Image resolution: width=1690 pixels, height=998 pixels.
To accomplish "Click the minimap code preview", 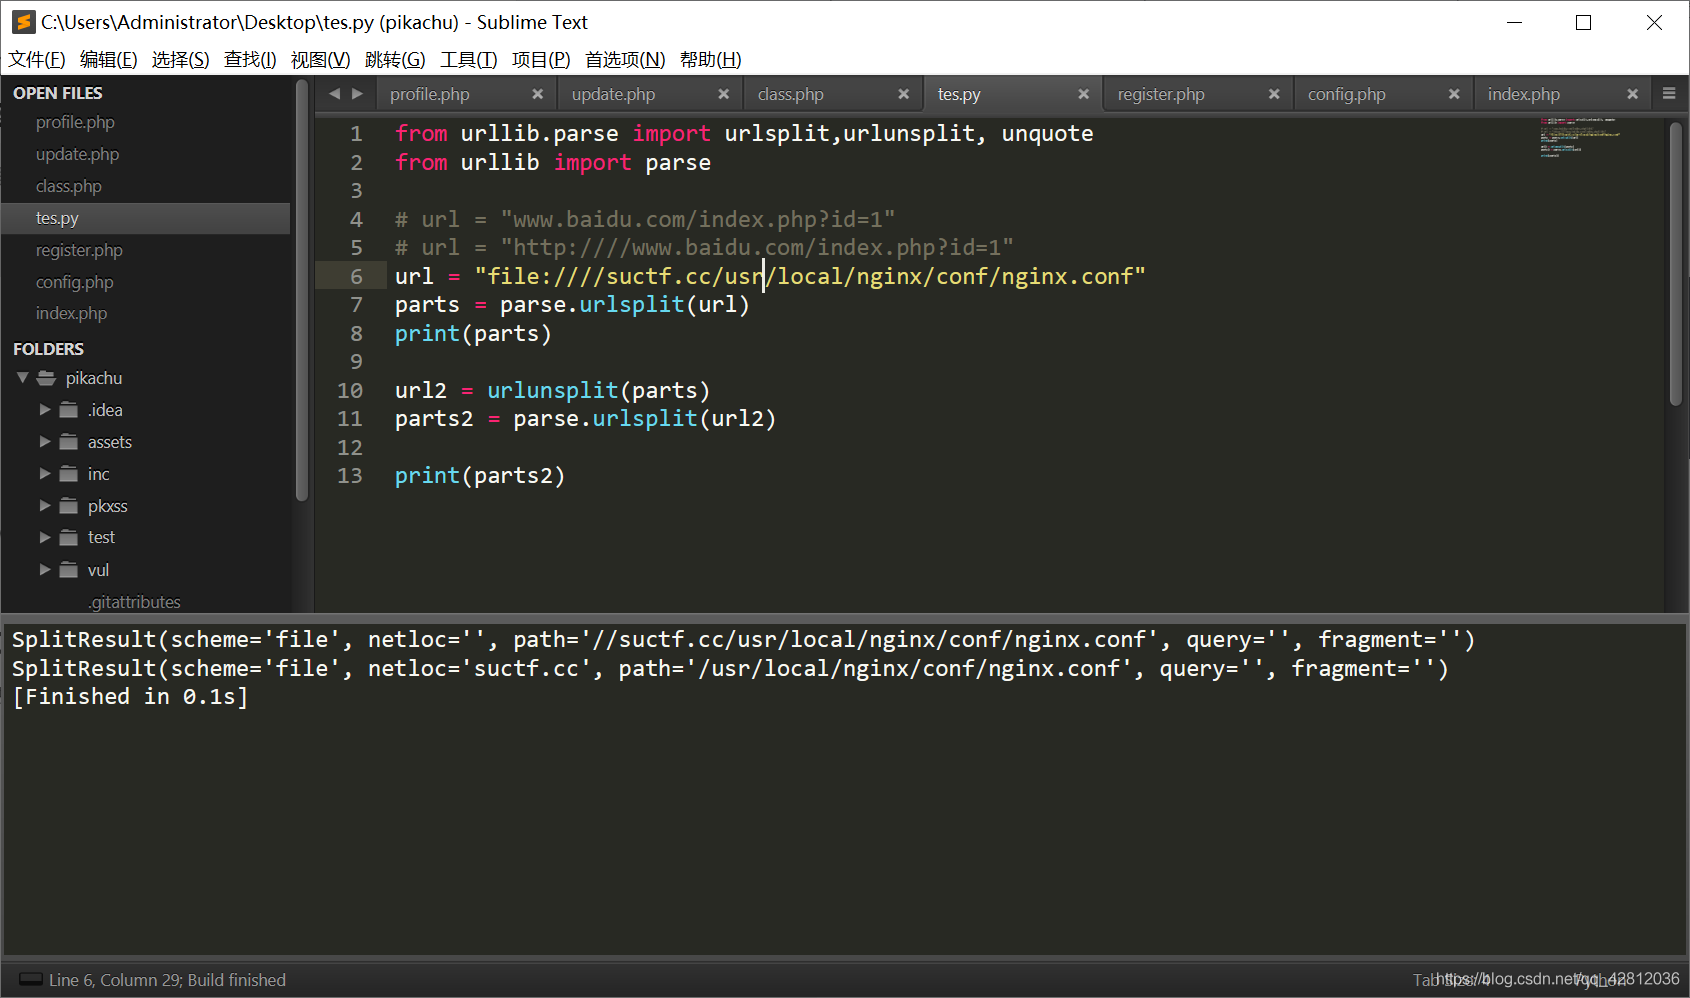I will tap(1580, 137).
